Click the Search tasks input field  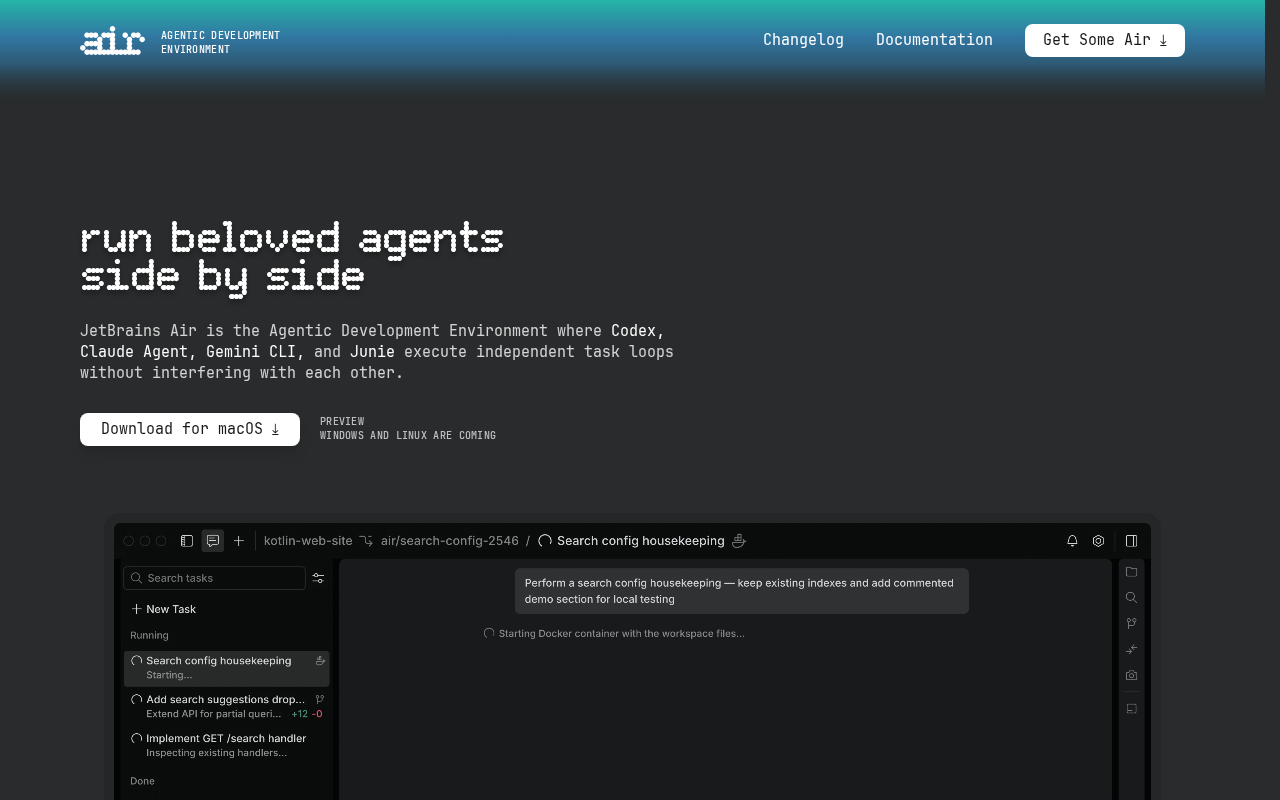[x=214, y=578]
